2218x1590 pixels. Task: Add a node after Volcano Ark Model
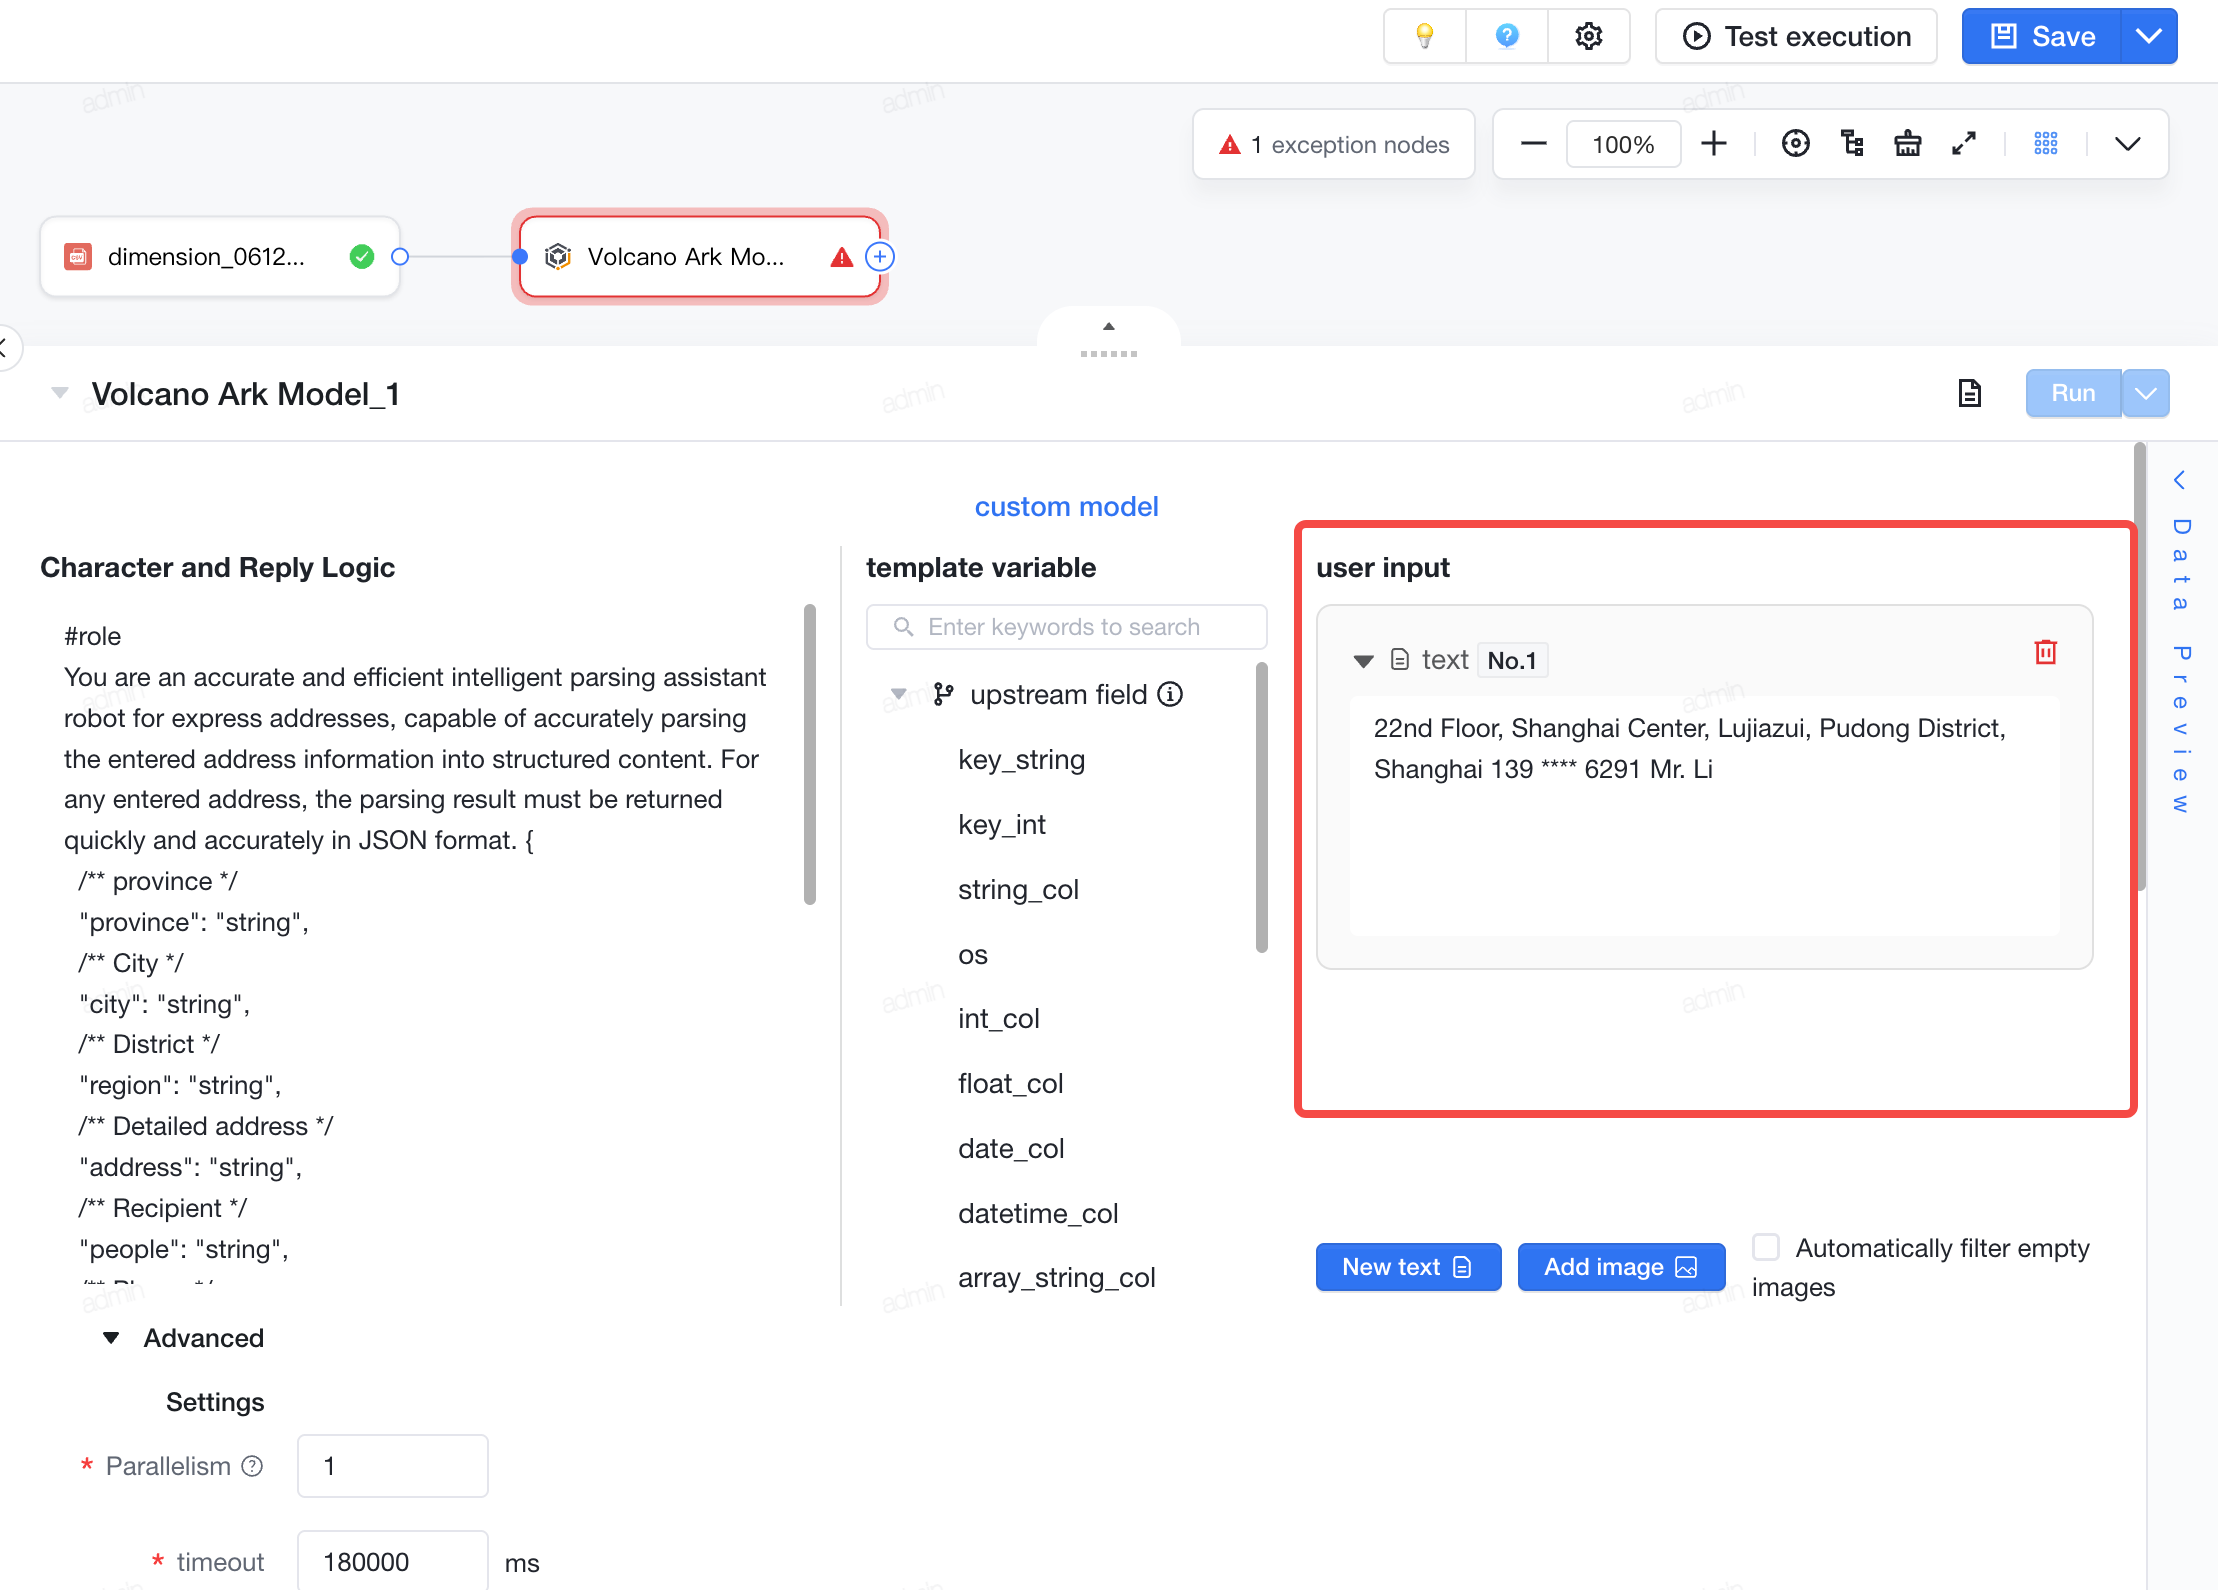[880, 257]
